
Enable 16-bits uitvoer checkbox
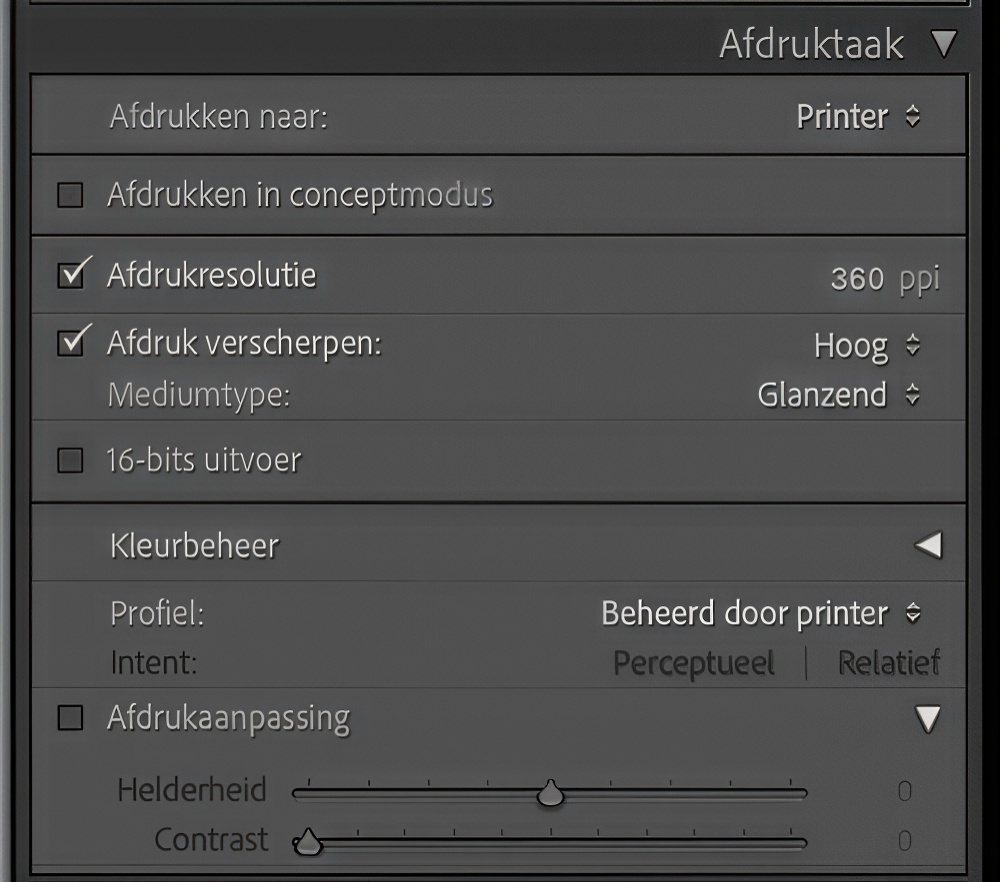pyautogui.click(x=70, y=461)
